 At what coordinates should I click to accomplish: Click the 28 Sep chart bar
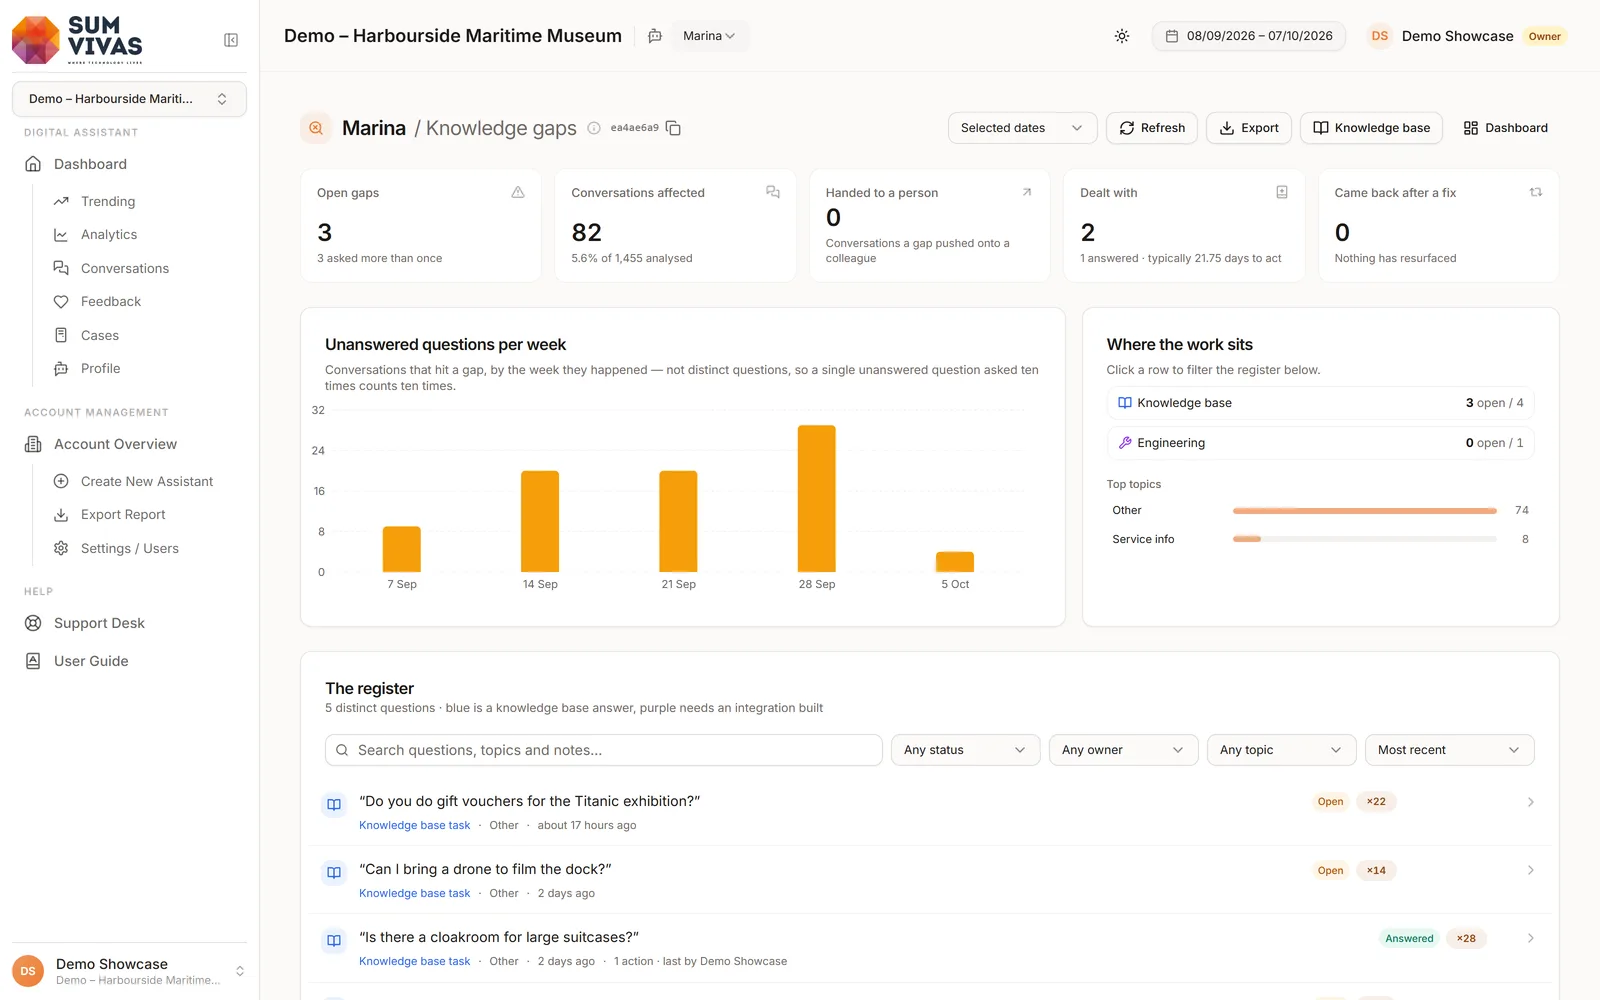click(x=816, y=499)
